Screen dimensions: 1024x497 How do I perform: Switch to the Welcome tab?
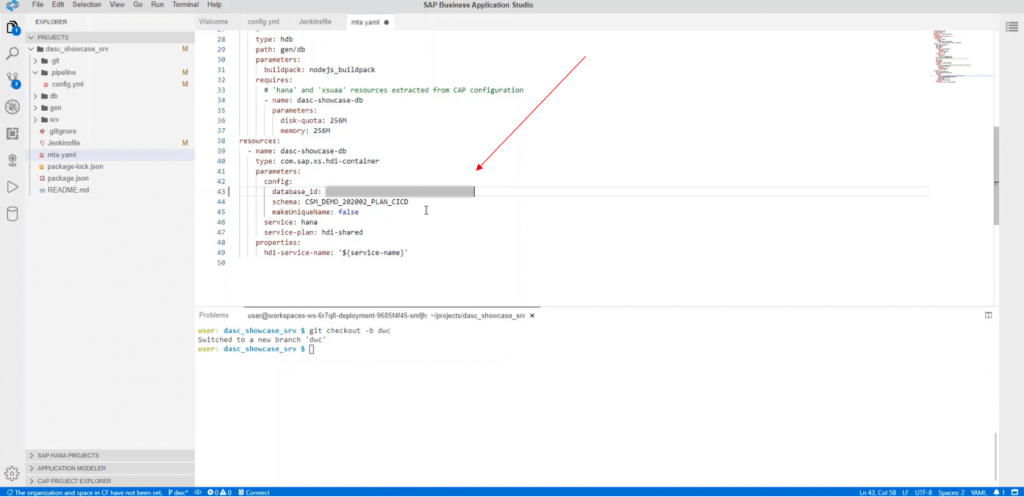point(214,22)
